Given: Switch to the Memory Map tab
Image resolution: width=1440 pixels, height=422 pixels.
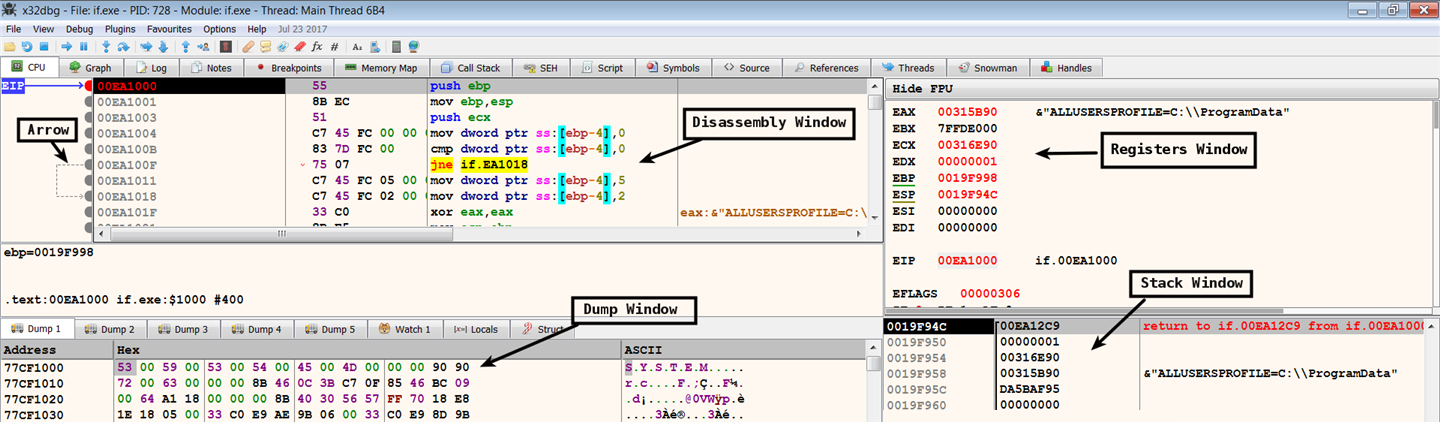Looking at the screenshot, I should coord(380,68).
